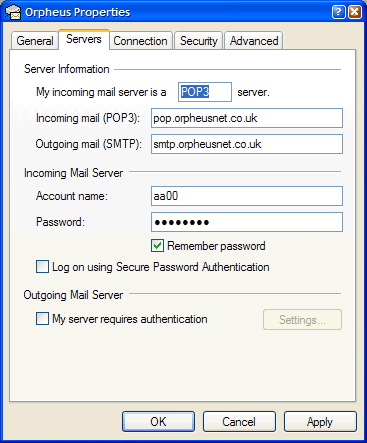Click the Cancel button
The width and height of the screenshot is (367, 443).
pyautogui.click(x=239, y=422)
